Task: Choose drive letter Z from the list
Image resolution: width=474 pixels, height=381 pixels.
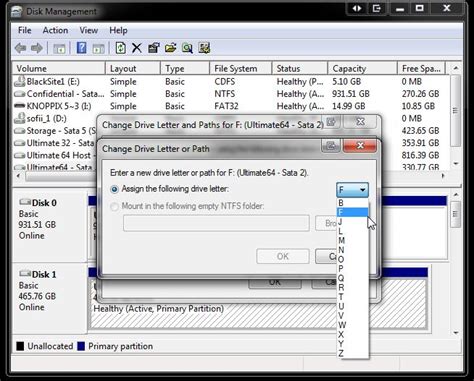Action: click(353, 353)
